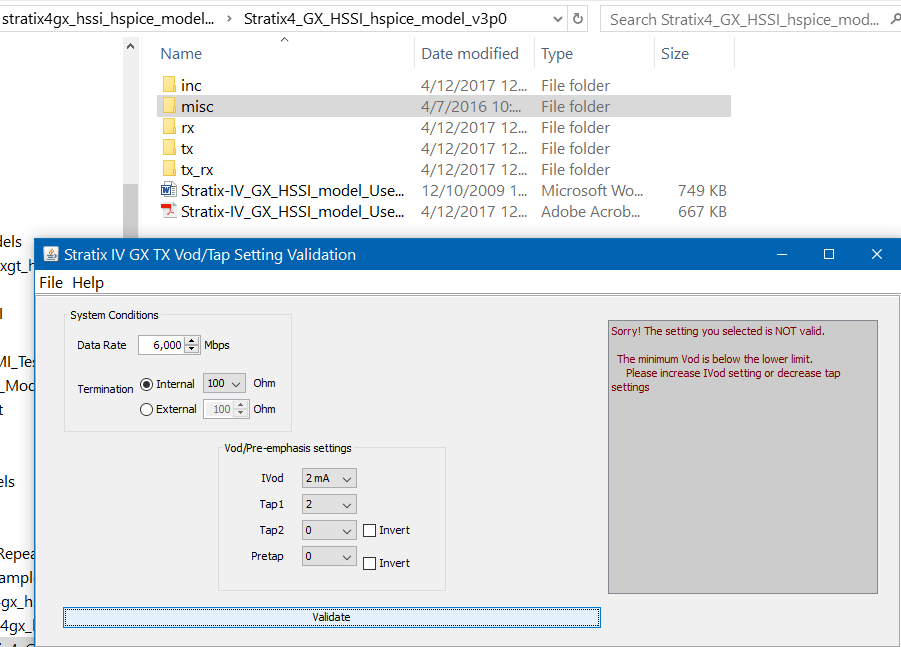Select the tx_rx folder icon

click(x=169, y=170)
